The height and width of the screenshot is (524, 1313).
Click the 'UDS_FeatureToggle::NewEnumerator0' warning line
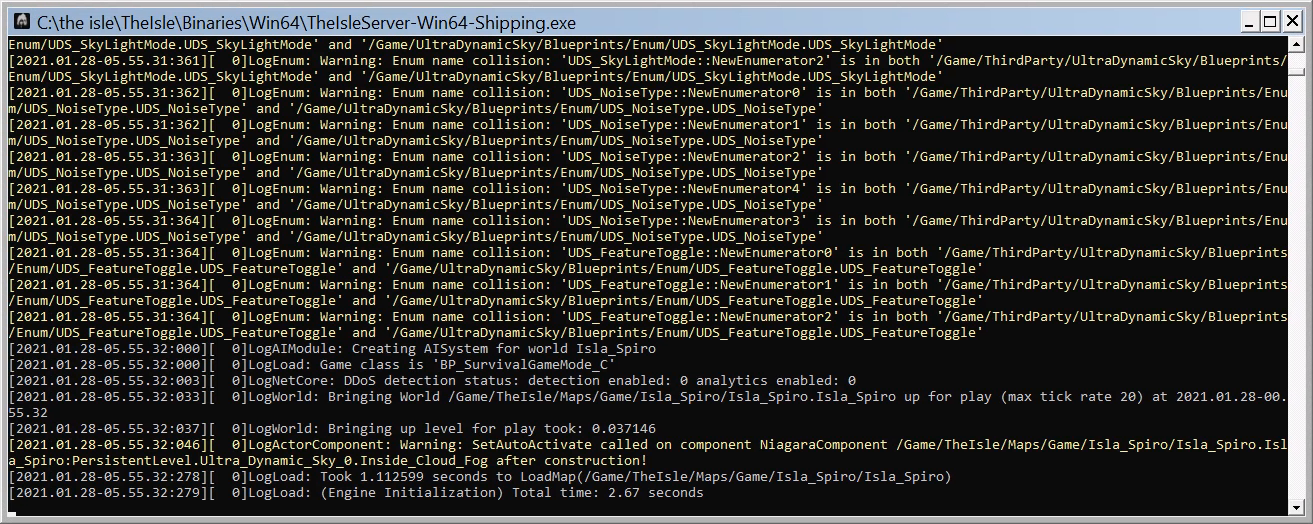pos(648,261)
